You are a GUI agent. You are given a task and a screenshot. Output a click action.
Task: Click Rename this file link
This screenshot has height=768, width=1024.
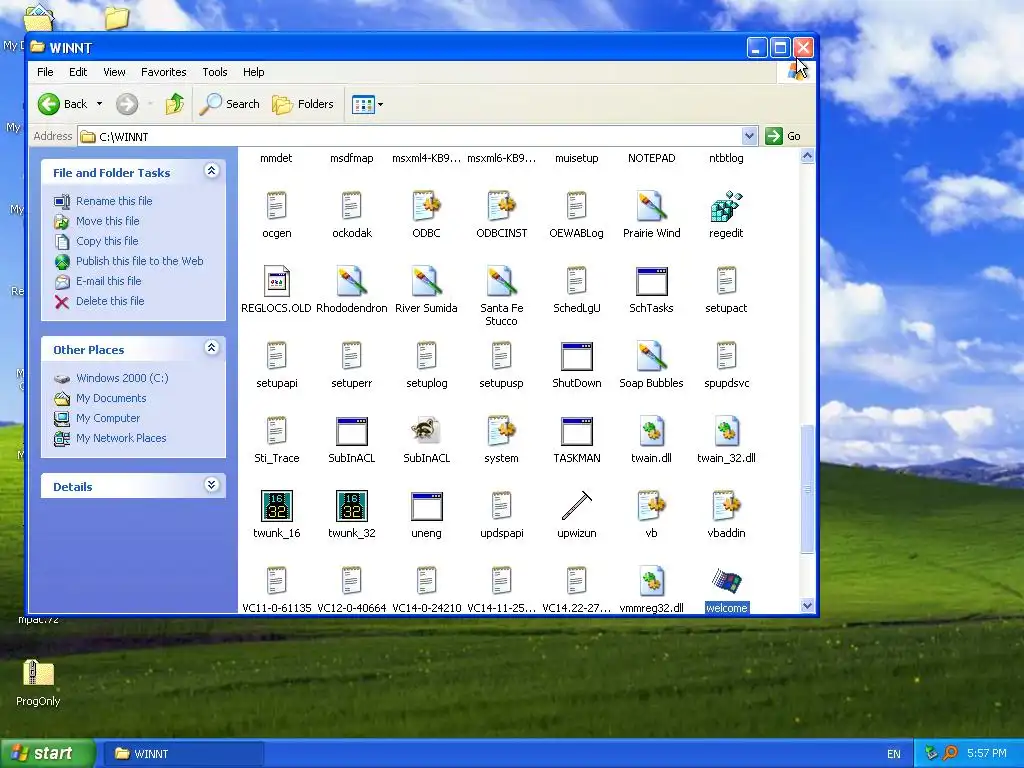[114, 201]
